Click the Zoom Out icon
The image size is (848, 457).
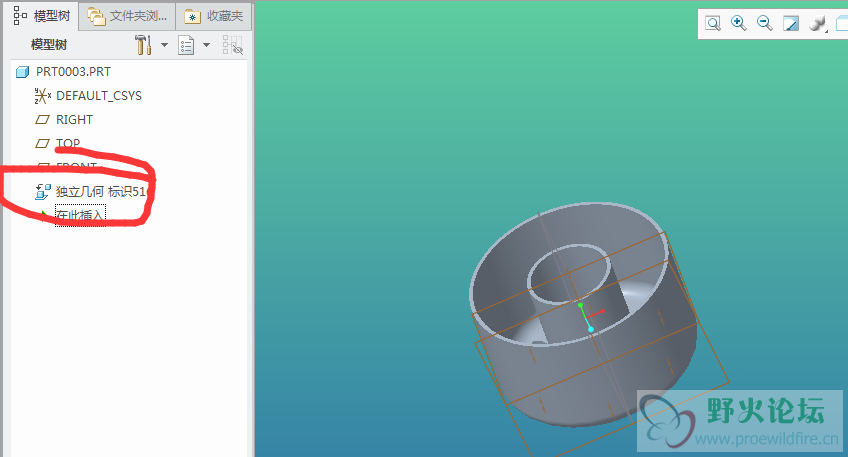pyautogui.click(x=765, y=23)
